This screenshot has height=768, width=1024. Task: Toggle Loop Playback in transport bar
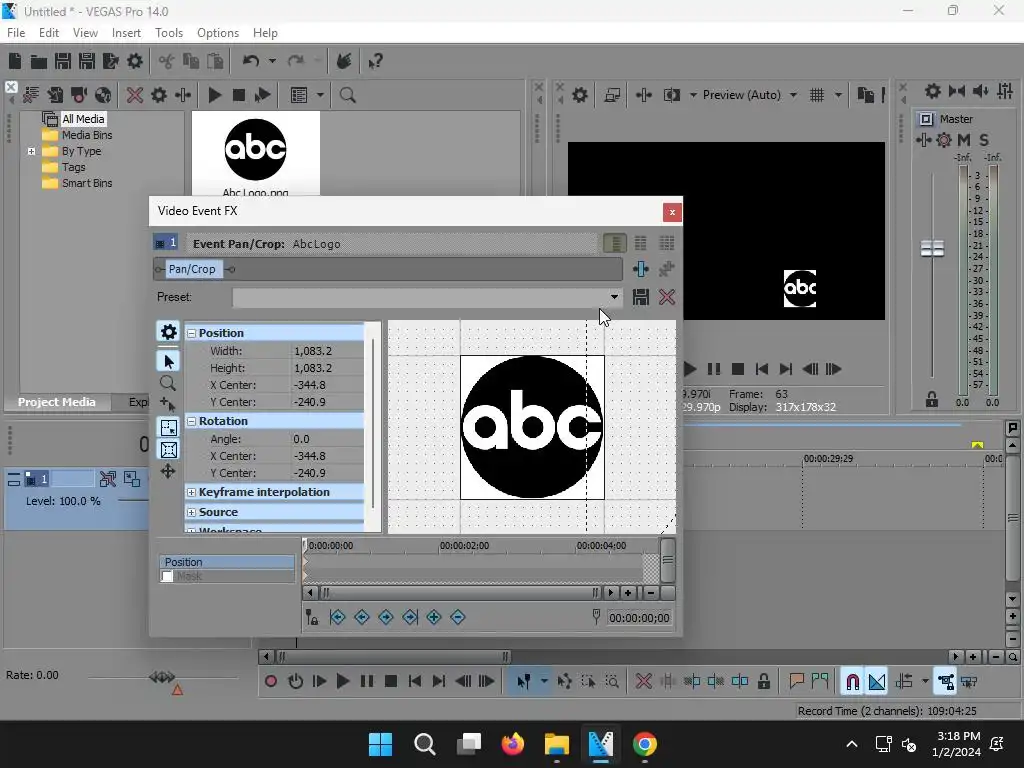pos(295,682)
